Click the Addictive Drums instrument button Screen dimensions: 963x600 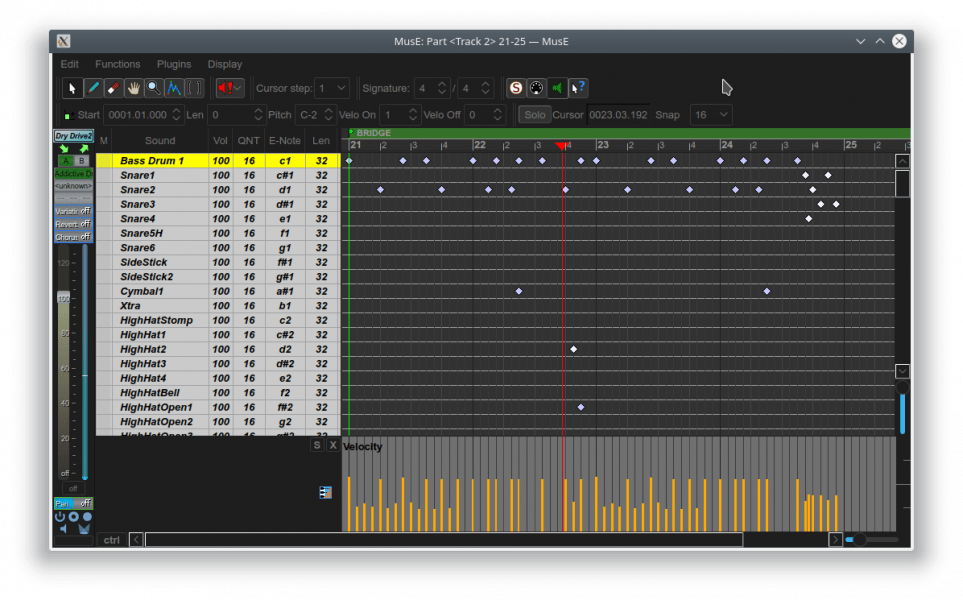click(73, 174)
